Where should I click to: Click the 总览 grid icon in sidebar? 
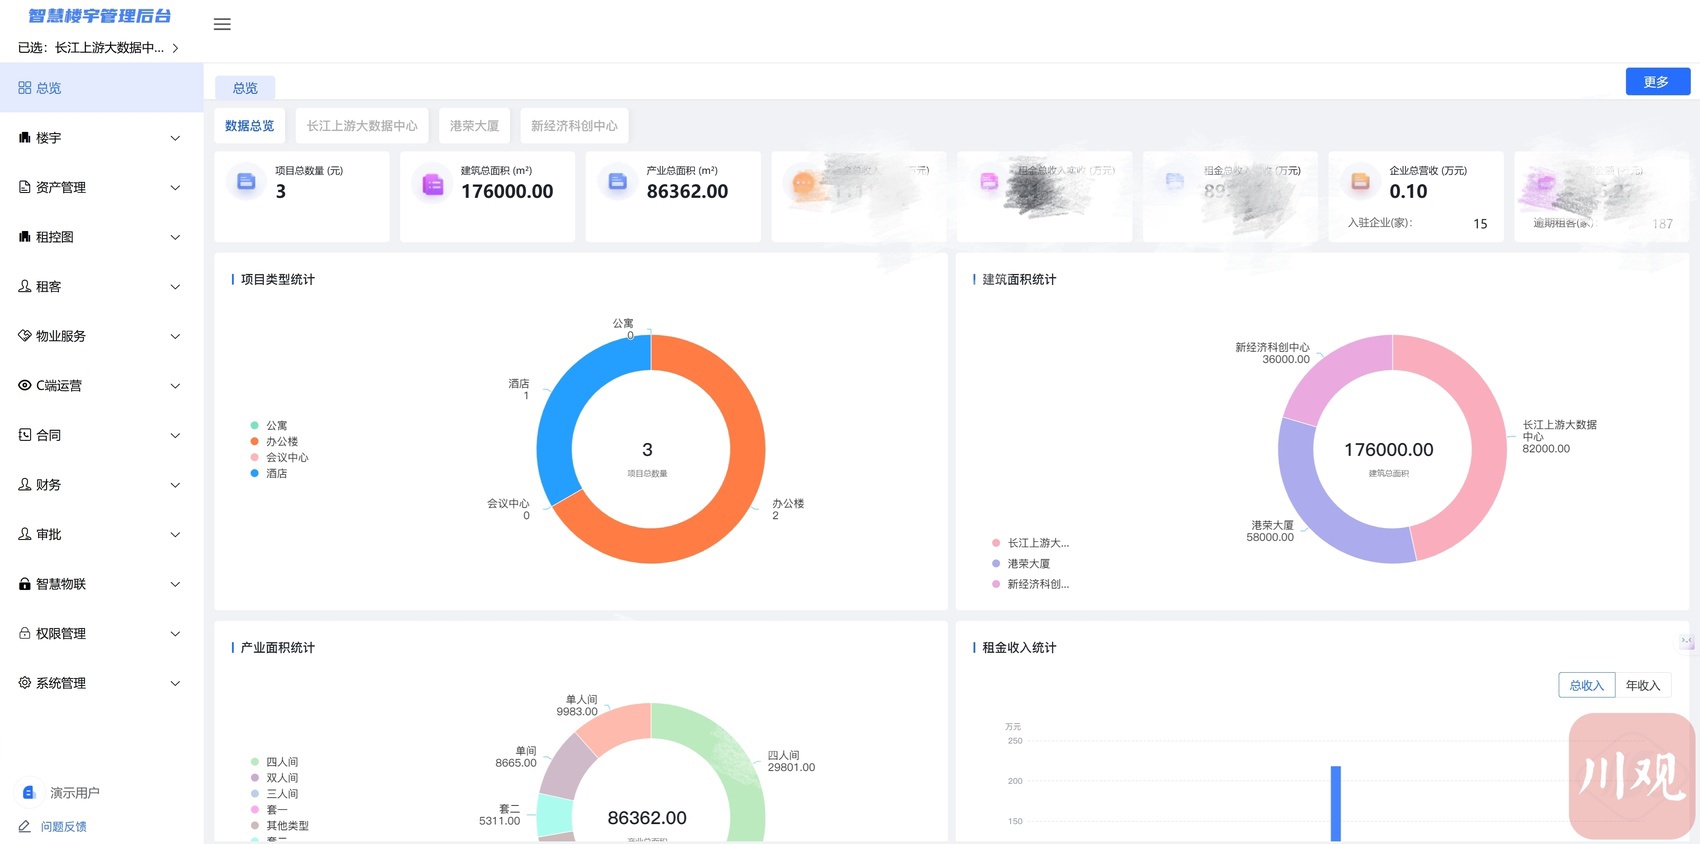(25, 88)
